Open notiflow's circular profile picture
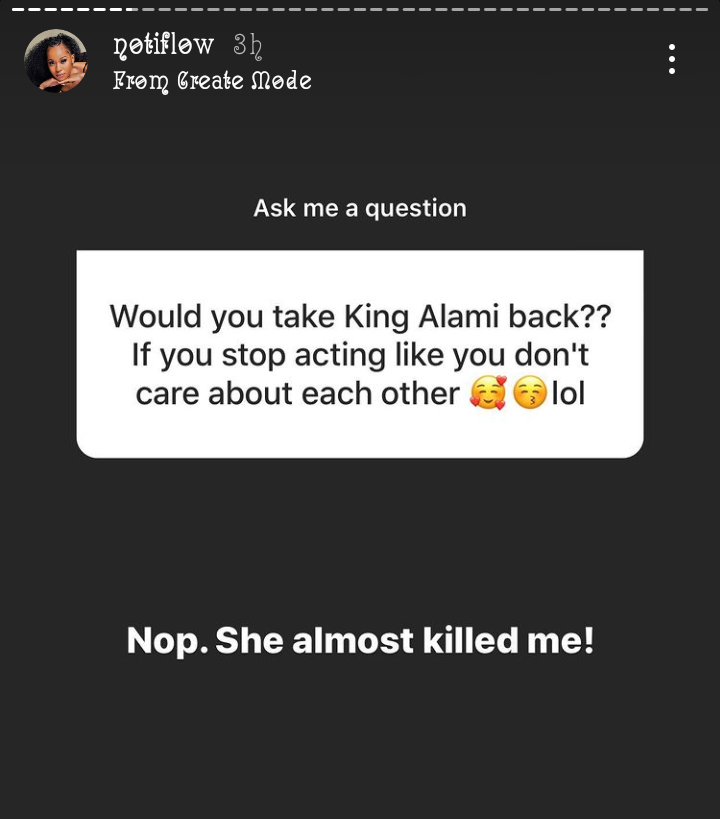The image size is (720, 819). tap(56, 61)
